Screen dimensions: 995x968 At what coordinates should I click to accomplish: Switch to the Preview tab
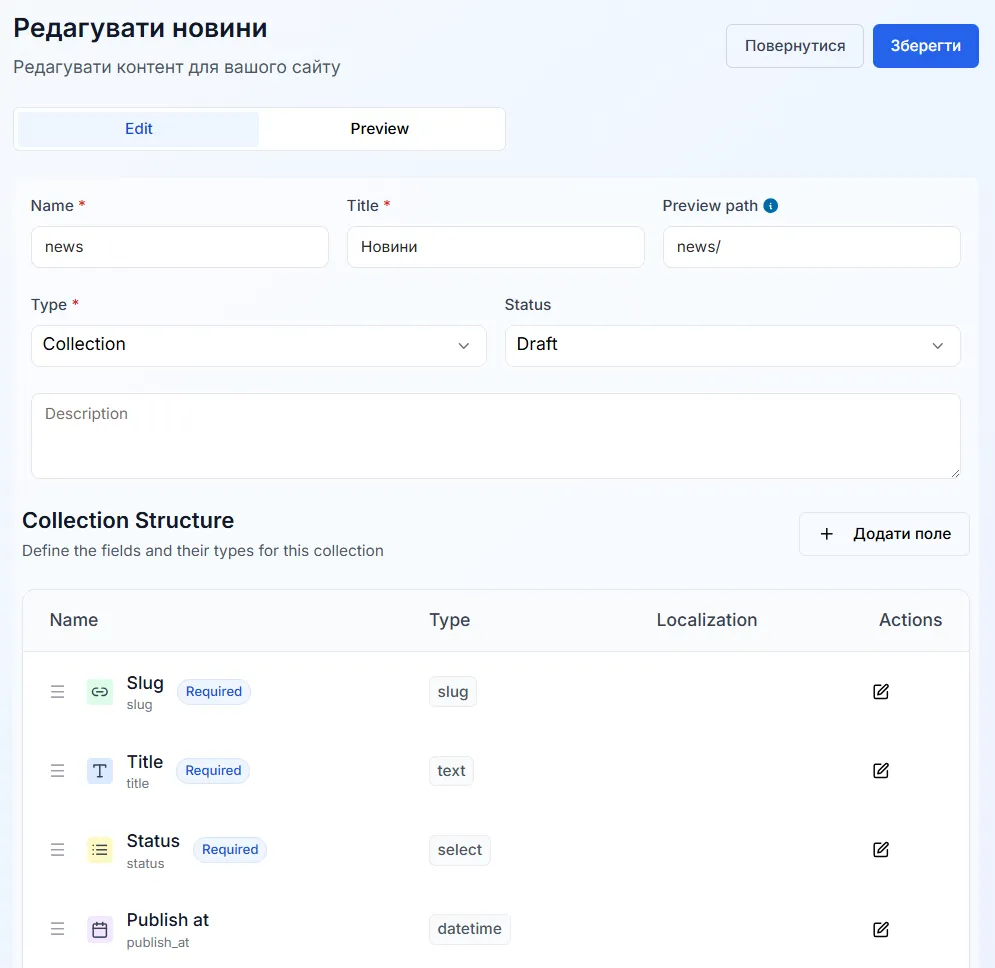pyautogui.click(x=379, y=129)
